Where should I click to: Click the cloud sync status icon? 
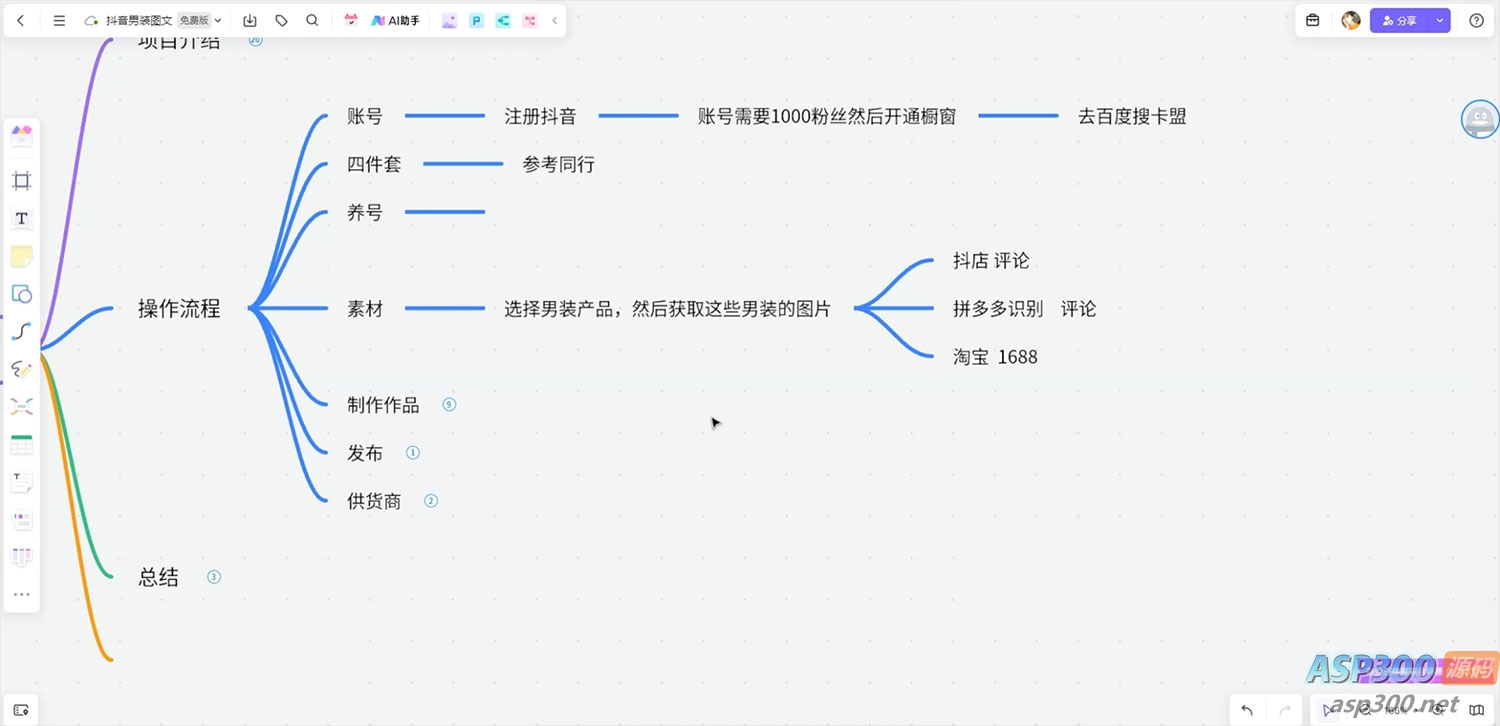pyautogui.click(x=91, y=20)
